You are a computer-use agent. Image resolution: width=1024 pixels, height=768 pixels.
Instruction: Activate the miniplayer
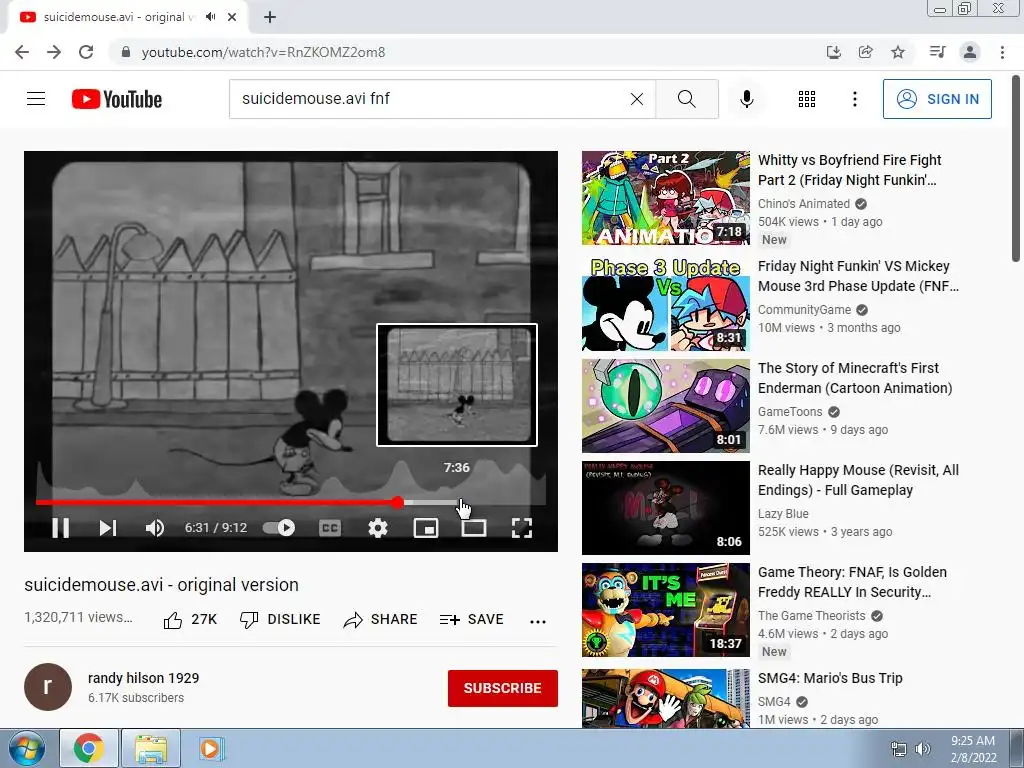pos(426,528)
